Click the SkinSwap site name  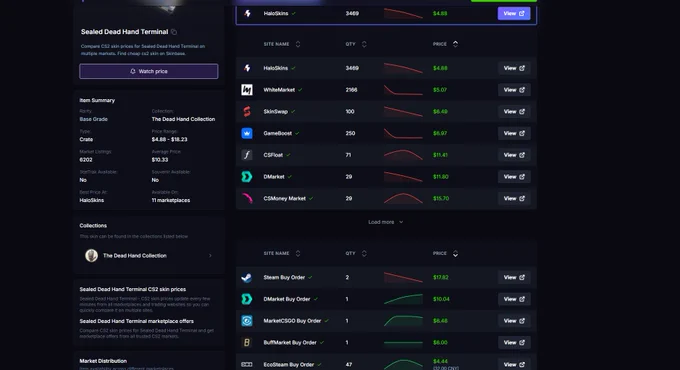tap(275, 111)
